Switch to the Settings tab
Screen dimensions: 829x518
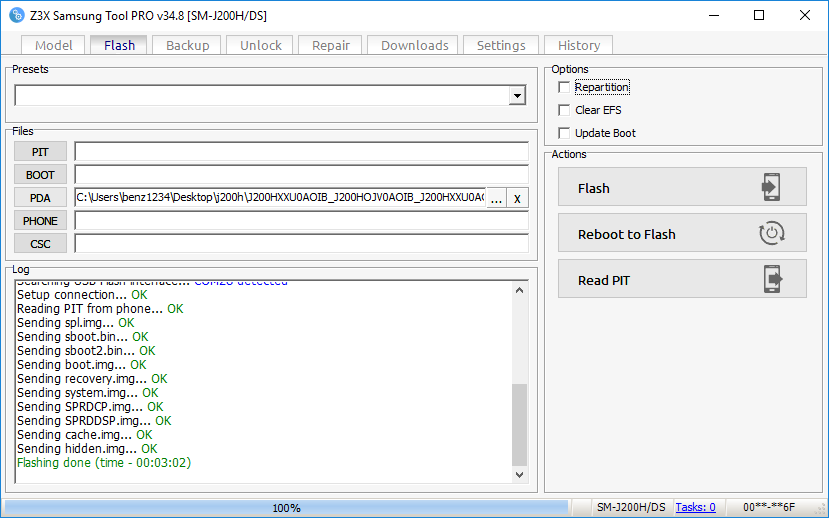point(501,45)
